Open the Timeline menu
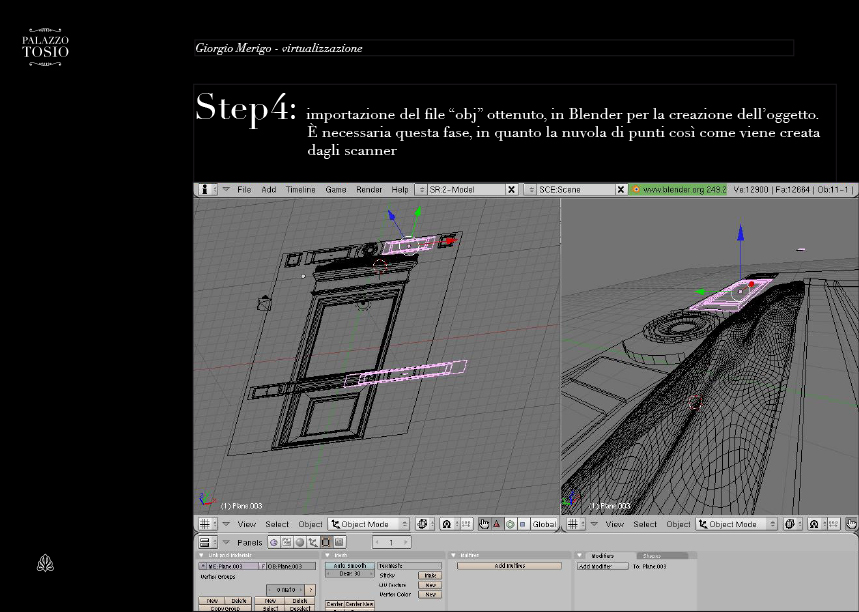The image size is (859, 612). point(300,190)
